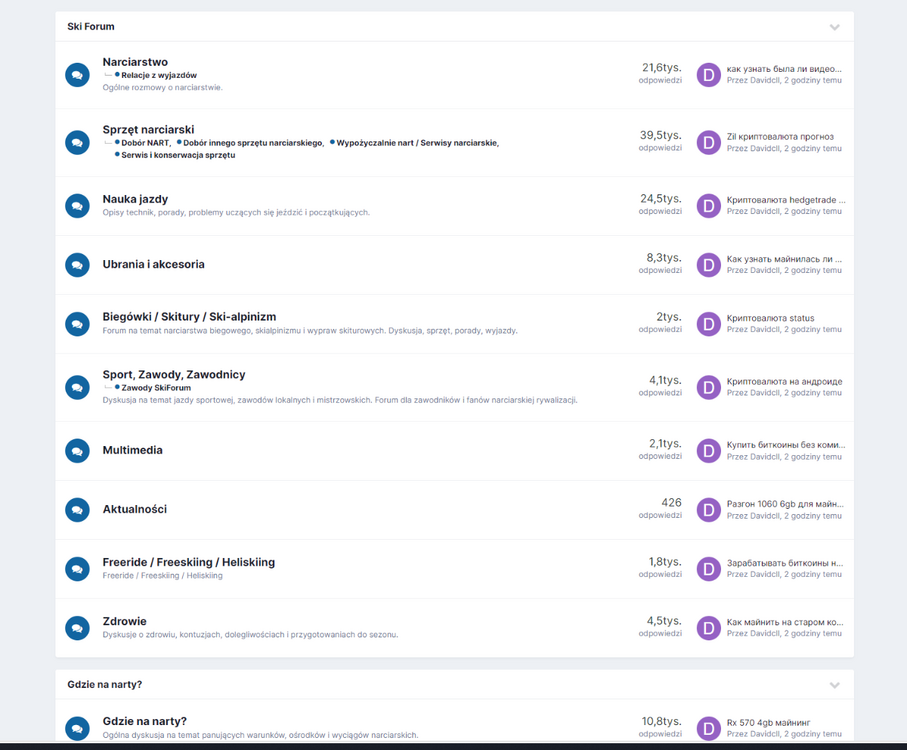Open the Biegówki / Skitury / Ski-alpinizm forum
The height and width of the screenshot is (750, 907).
click(x=189, y=316)
